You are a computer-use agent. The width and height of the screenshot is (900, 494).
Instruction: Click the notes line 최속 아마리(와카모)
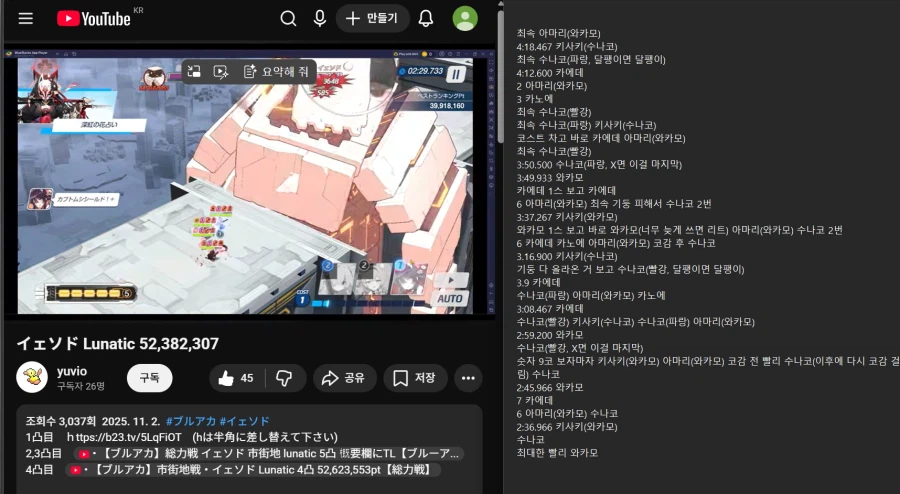[558, 33]
